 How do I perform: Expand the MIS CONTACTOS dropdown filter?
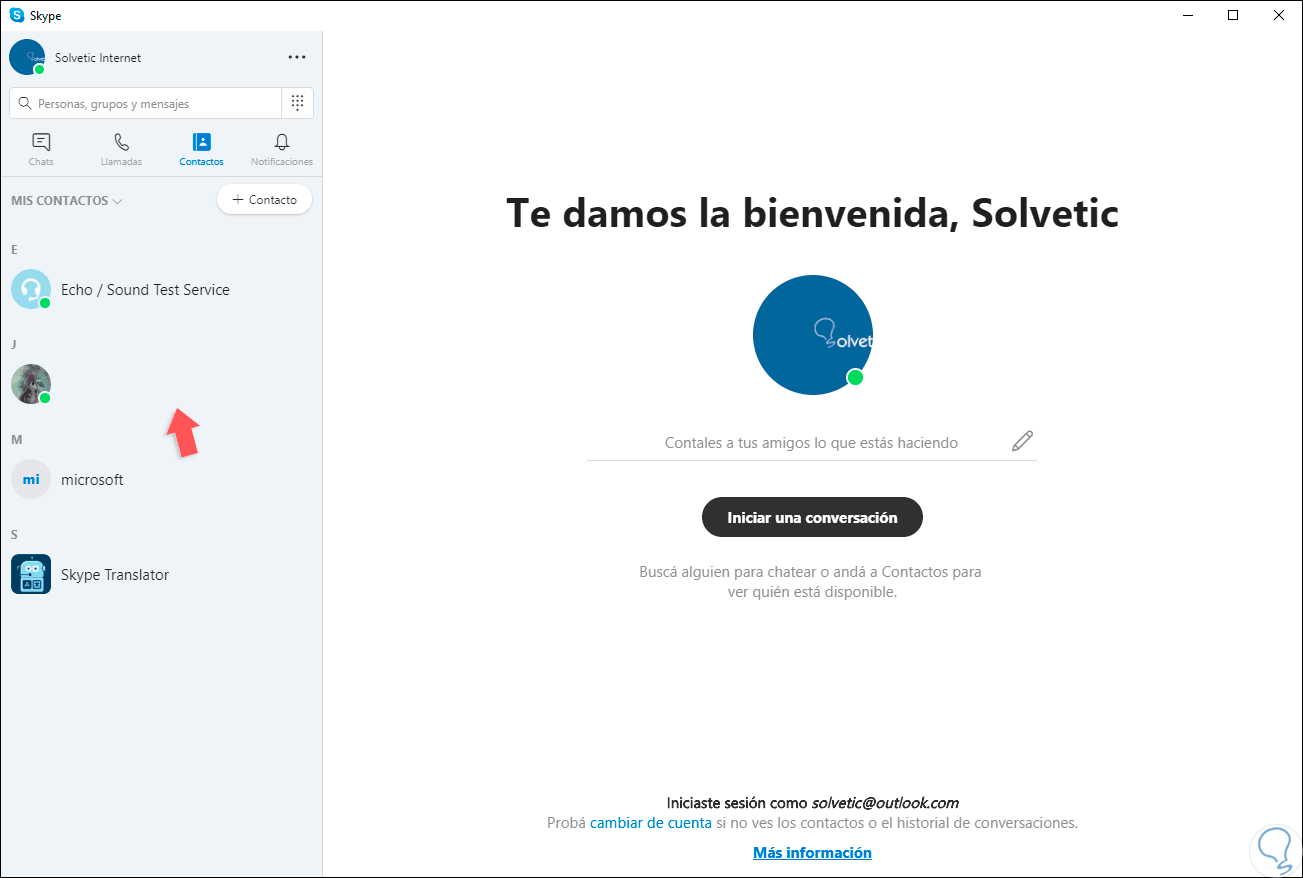click(66, 200)
